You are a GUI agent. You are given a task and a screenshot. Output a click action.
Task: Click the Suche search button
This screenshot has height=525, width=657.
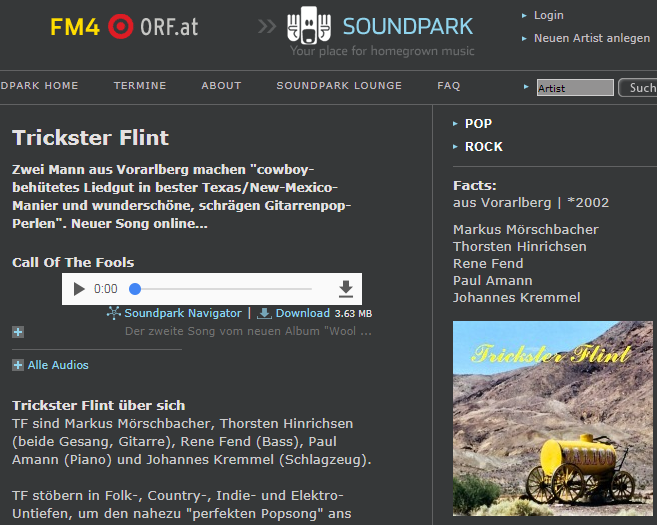638,88
